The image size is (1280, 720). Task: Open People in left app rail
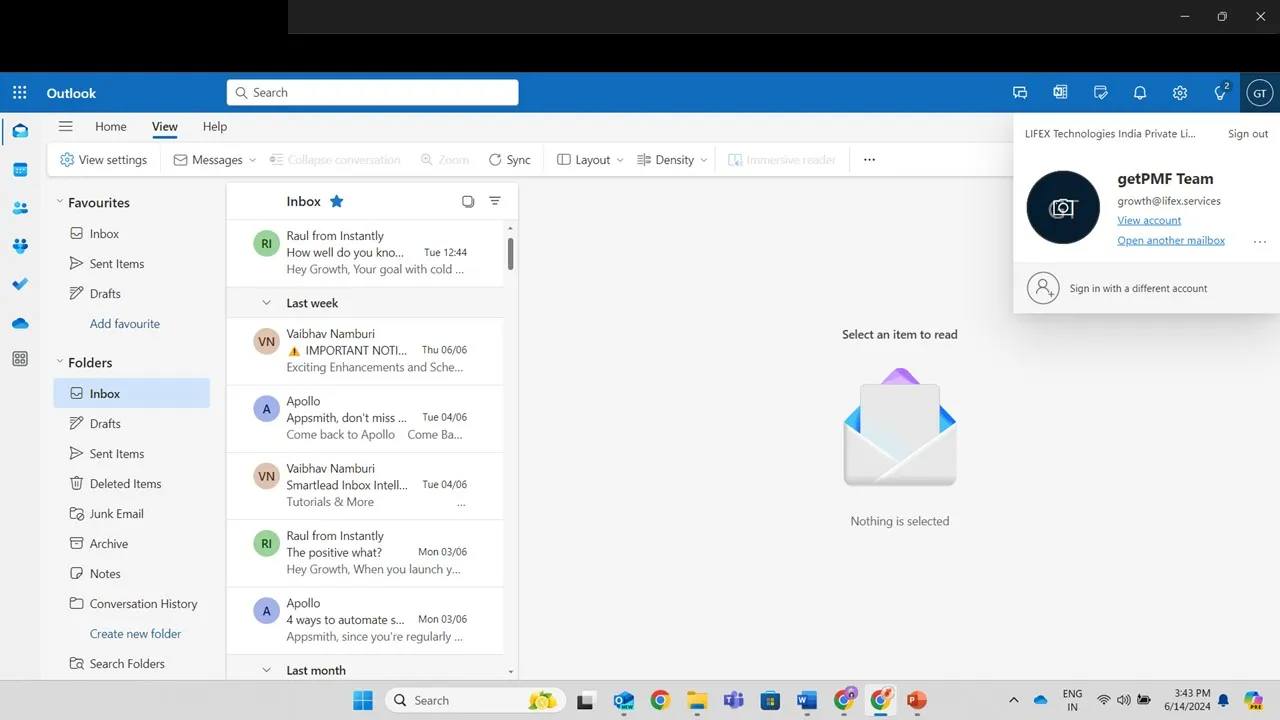click(20, 208)
